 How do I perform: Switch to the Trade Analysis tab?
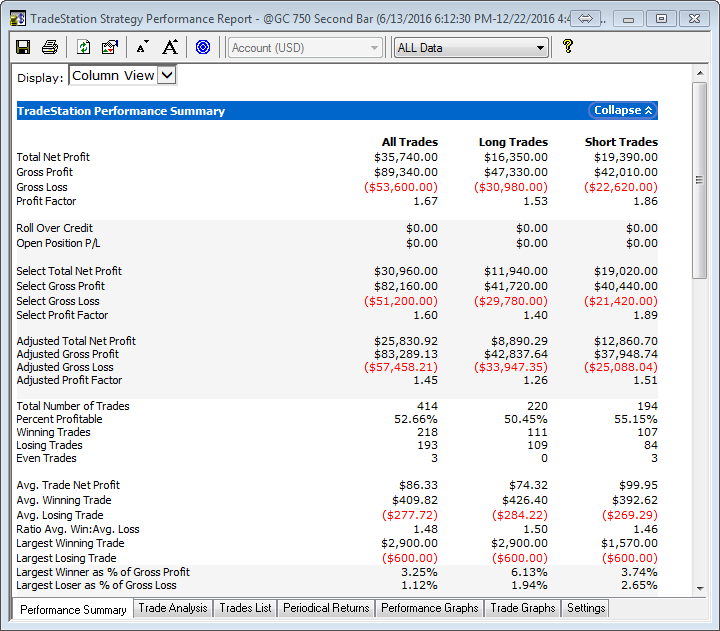[x=173, y=608]
